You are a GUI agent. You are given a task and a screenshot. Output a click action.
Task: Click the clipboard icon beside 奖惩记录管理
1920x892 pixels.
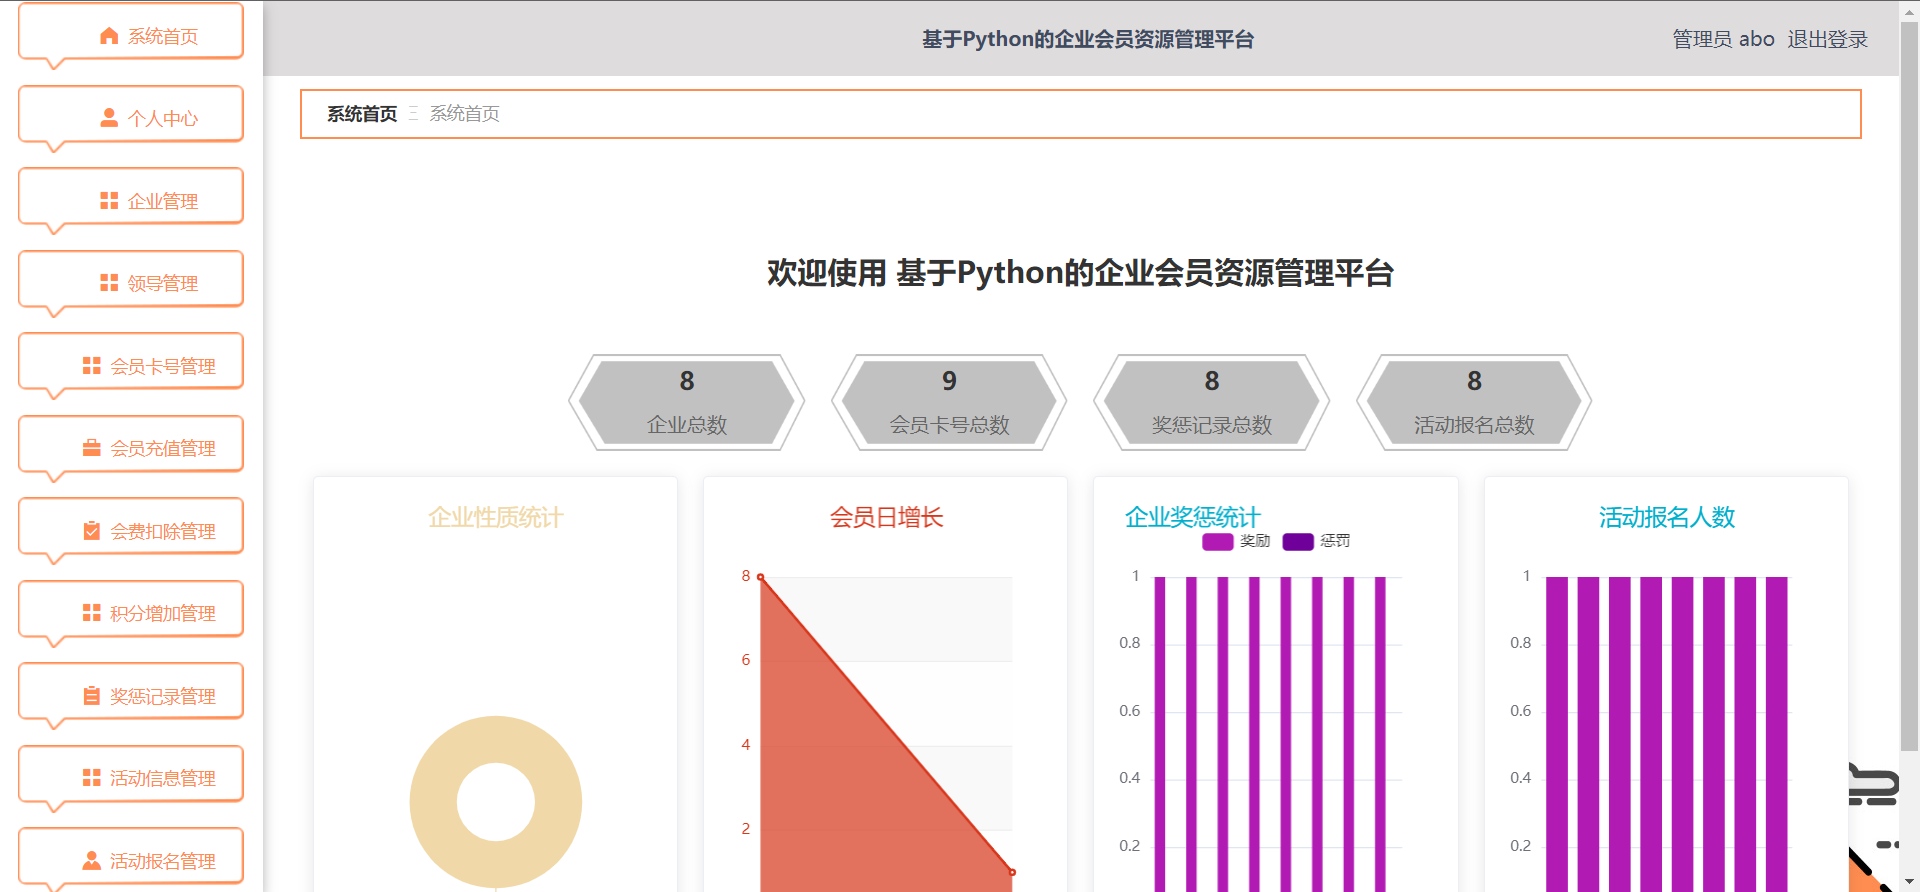[x=92, y=696]
